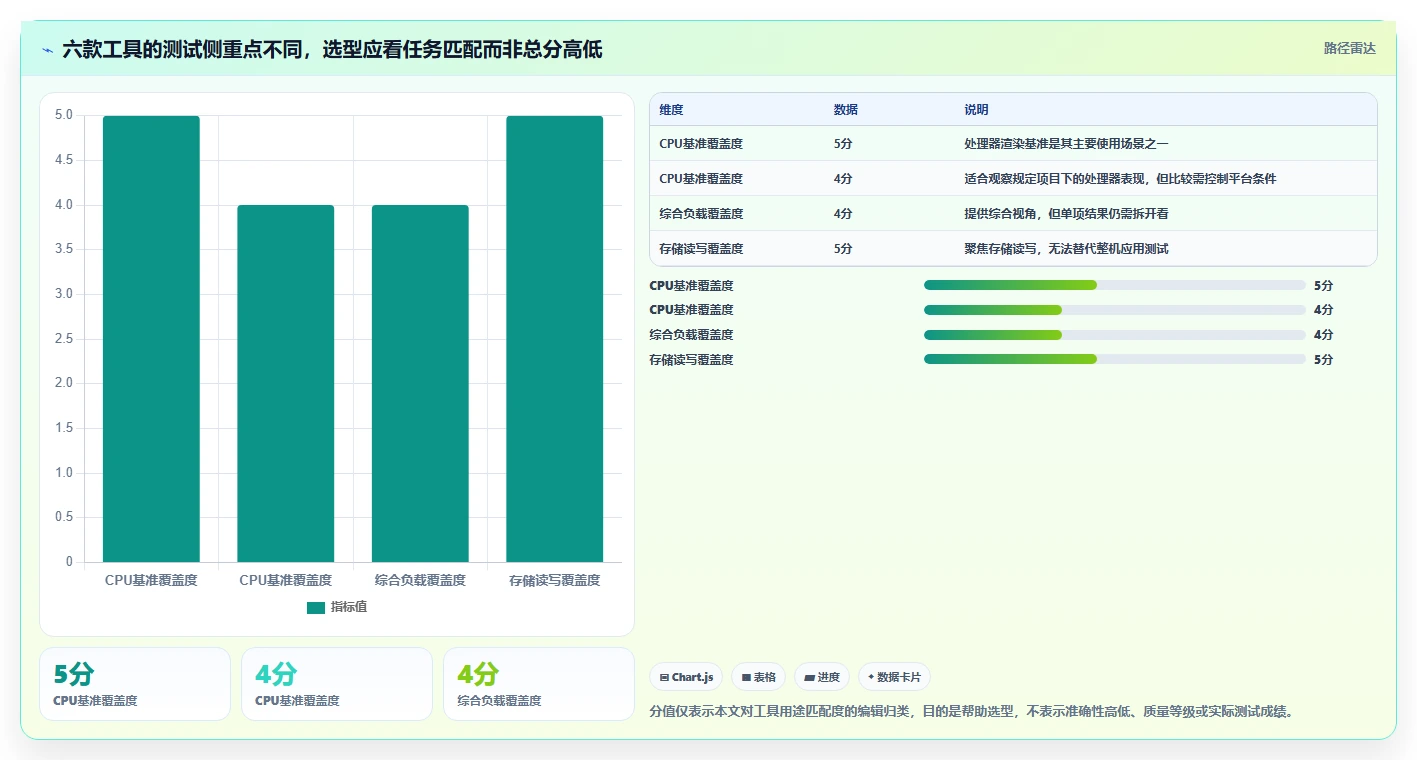Image resolution: width=1417 pixels, height=760 pixels.
Task: Click the 维度 column header
Action: tap(672, 110)
